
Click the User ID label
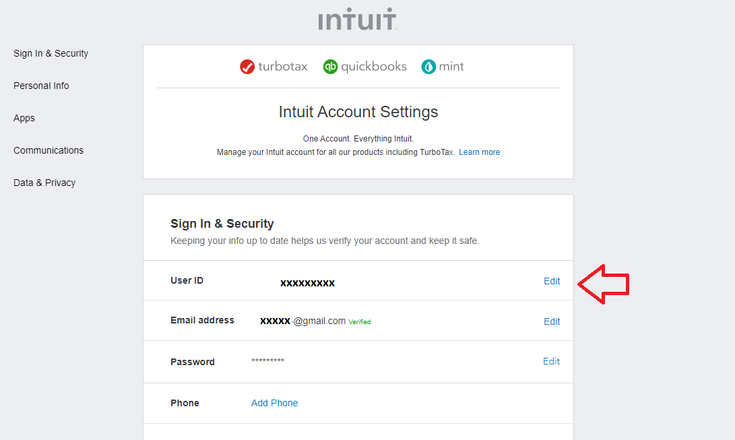[x=187, y=281]
